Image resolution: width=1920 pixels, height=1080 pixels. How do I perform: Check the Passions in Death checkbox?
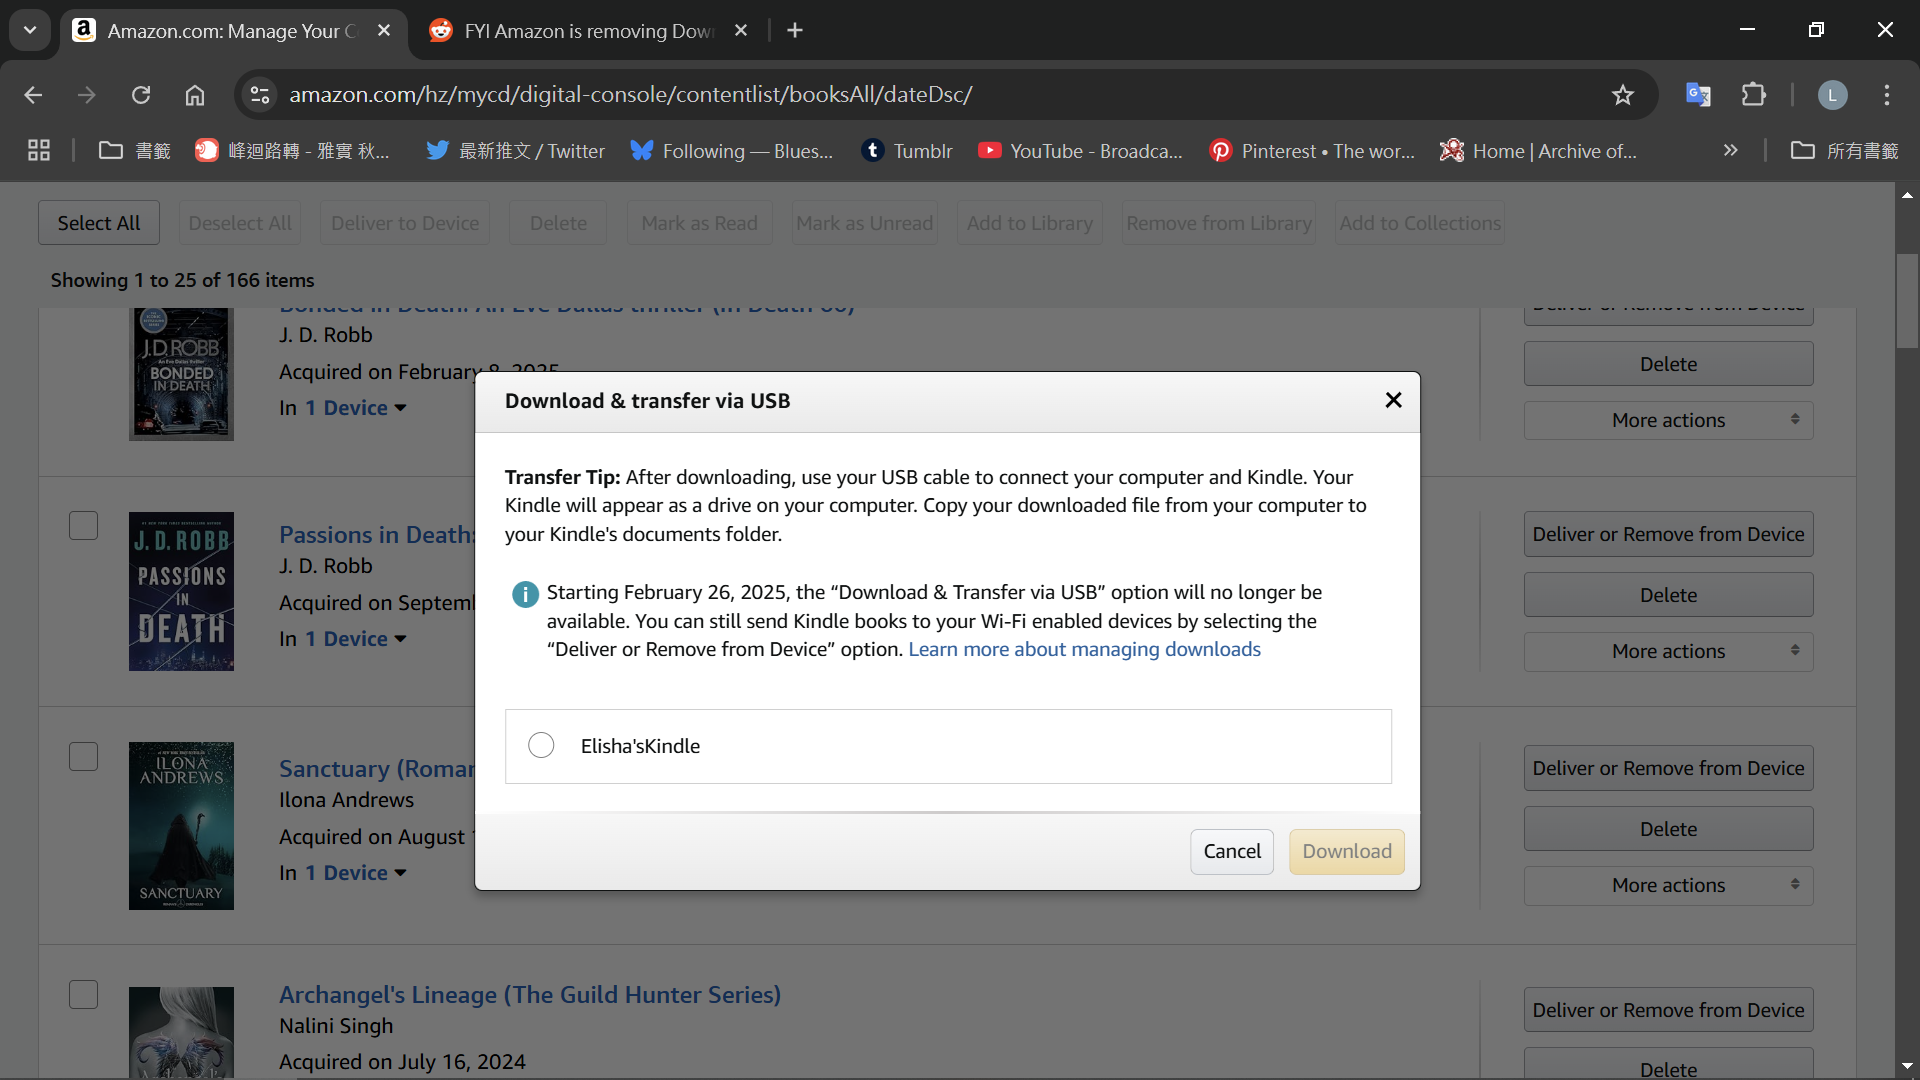pos(83,526)
